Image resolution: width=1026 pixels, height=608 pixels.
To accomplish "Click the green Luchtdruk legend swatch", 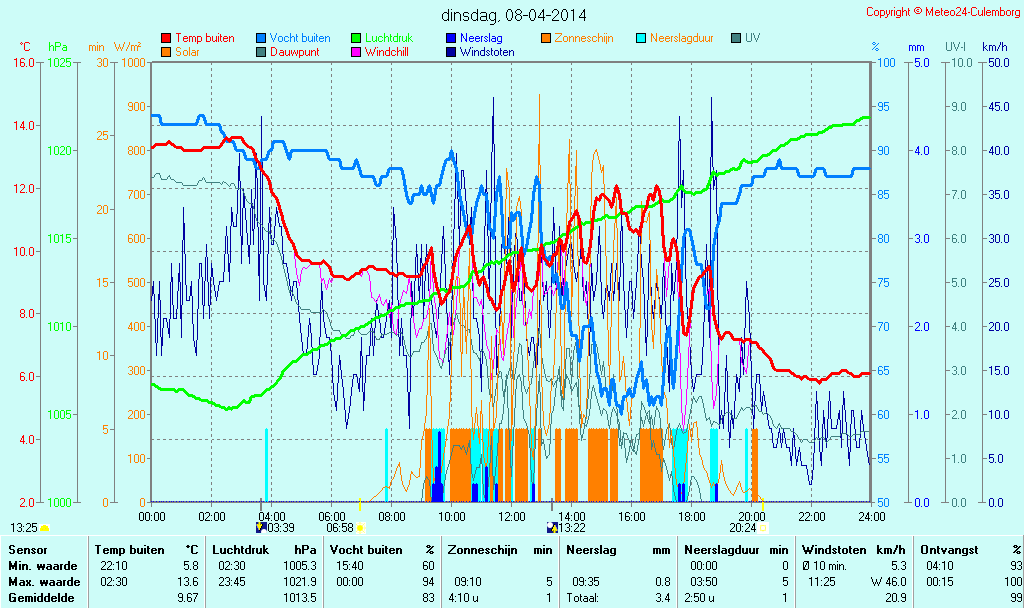I will point(356,39).
